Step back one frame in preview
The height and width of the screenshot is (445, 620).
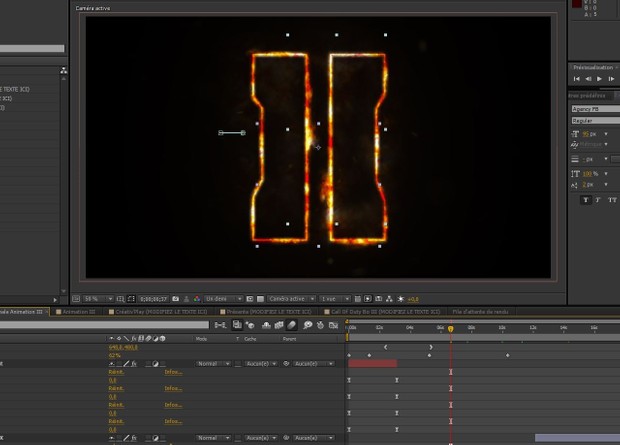pos(588,79)
